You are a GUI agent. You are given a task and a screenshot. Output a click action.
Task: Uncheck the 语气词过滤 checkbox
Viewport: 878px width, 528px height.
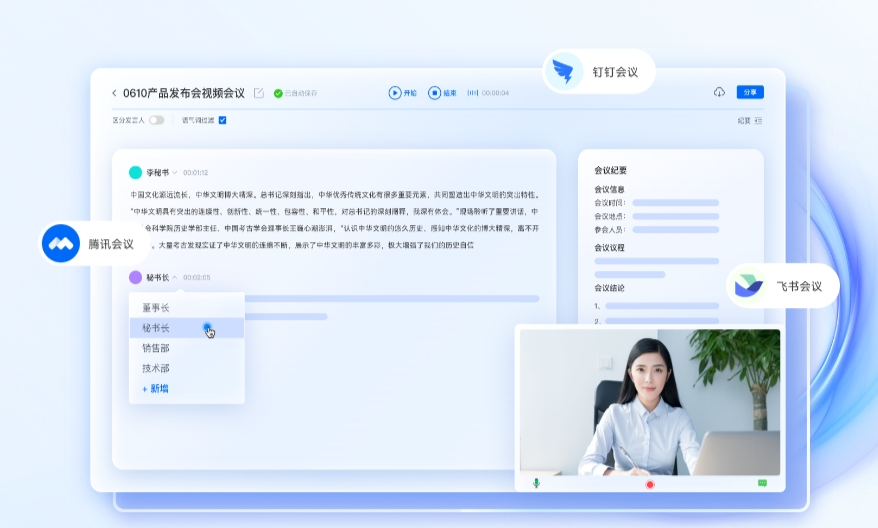[222, 120]
